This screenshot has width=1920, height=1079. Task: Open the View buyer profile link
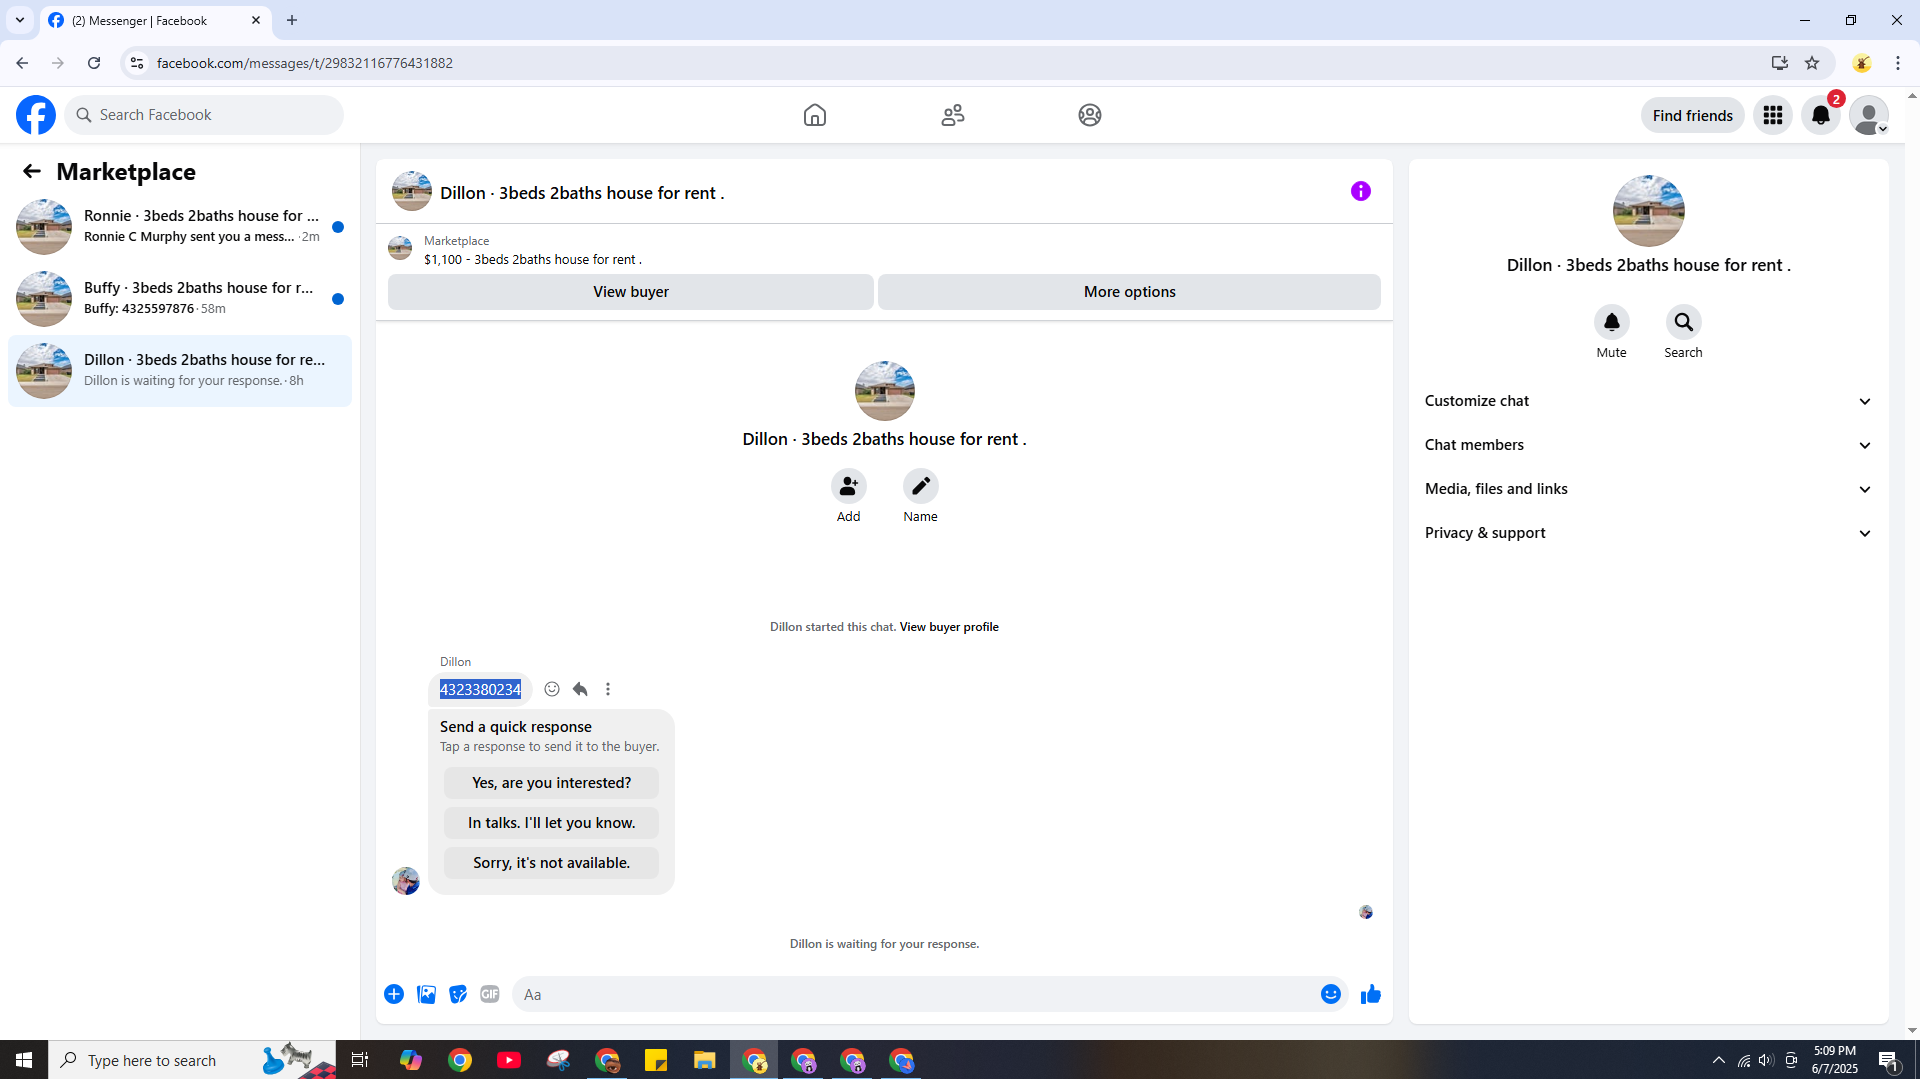click(x=949, y=627)
